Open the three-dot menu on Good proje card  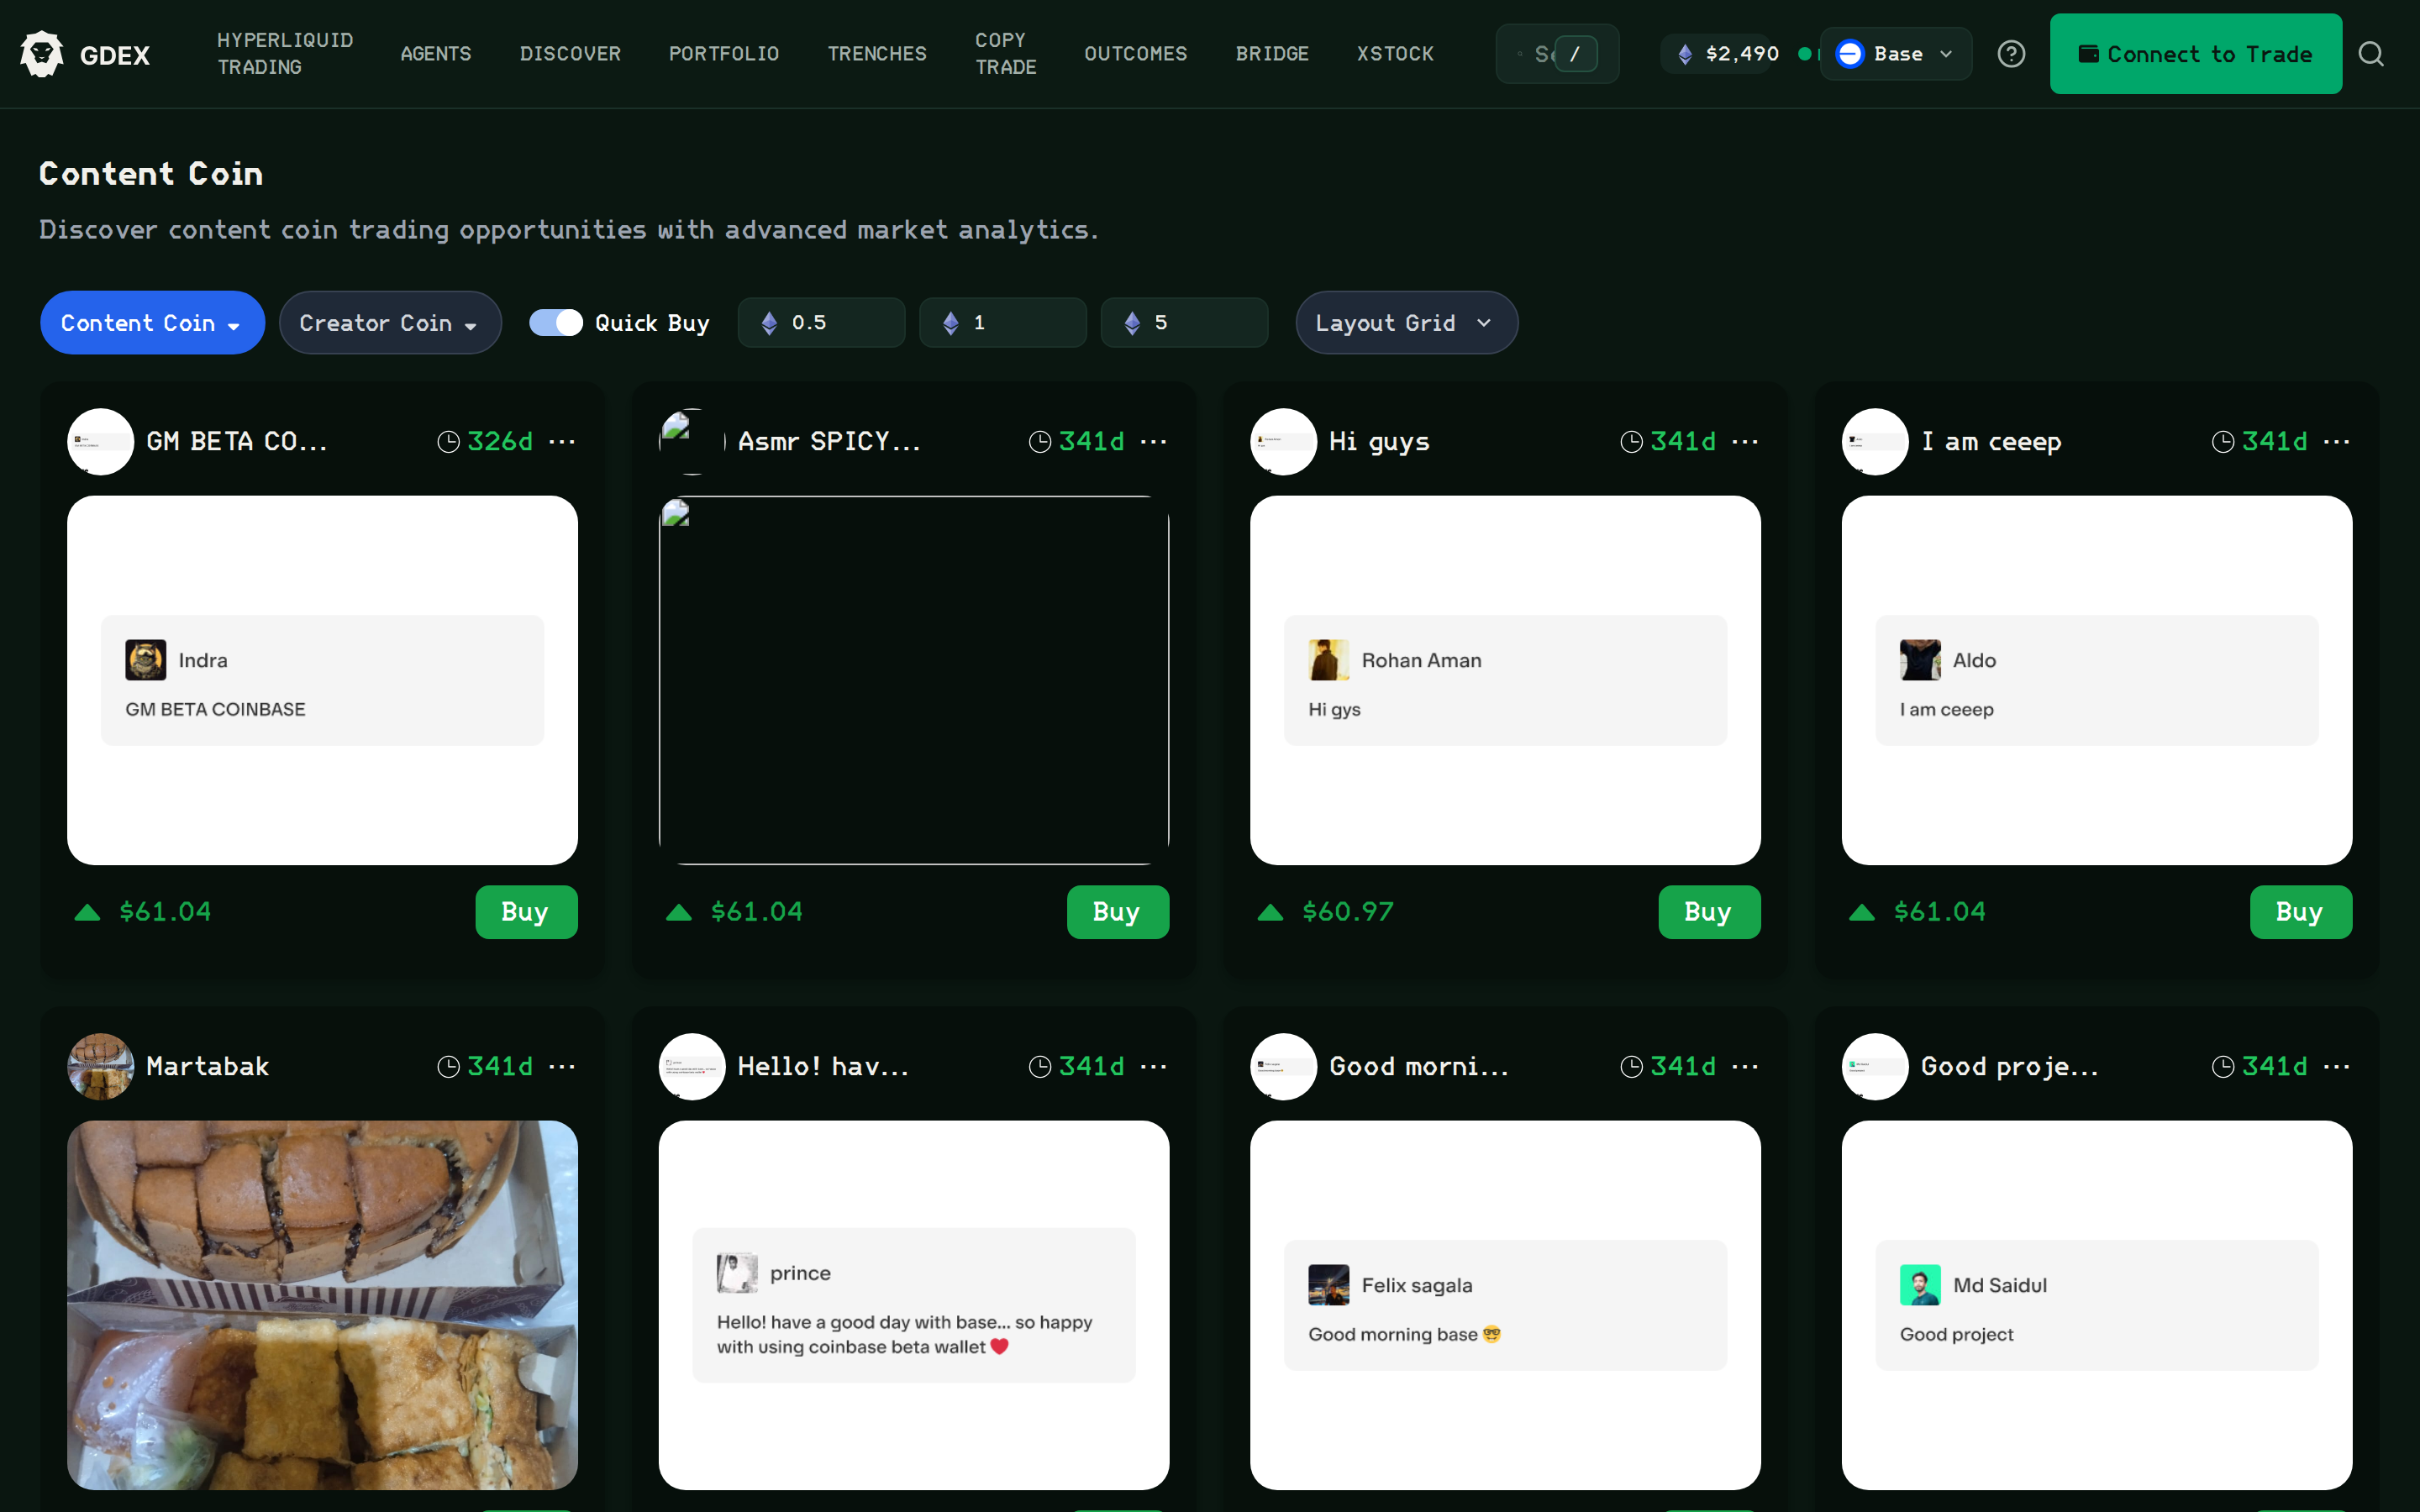(2336, 1066)
